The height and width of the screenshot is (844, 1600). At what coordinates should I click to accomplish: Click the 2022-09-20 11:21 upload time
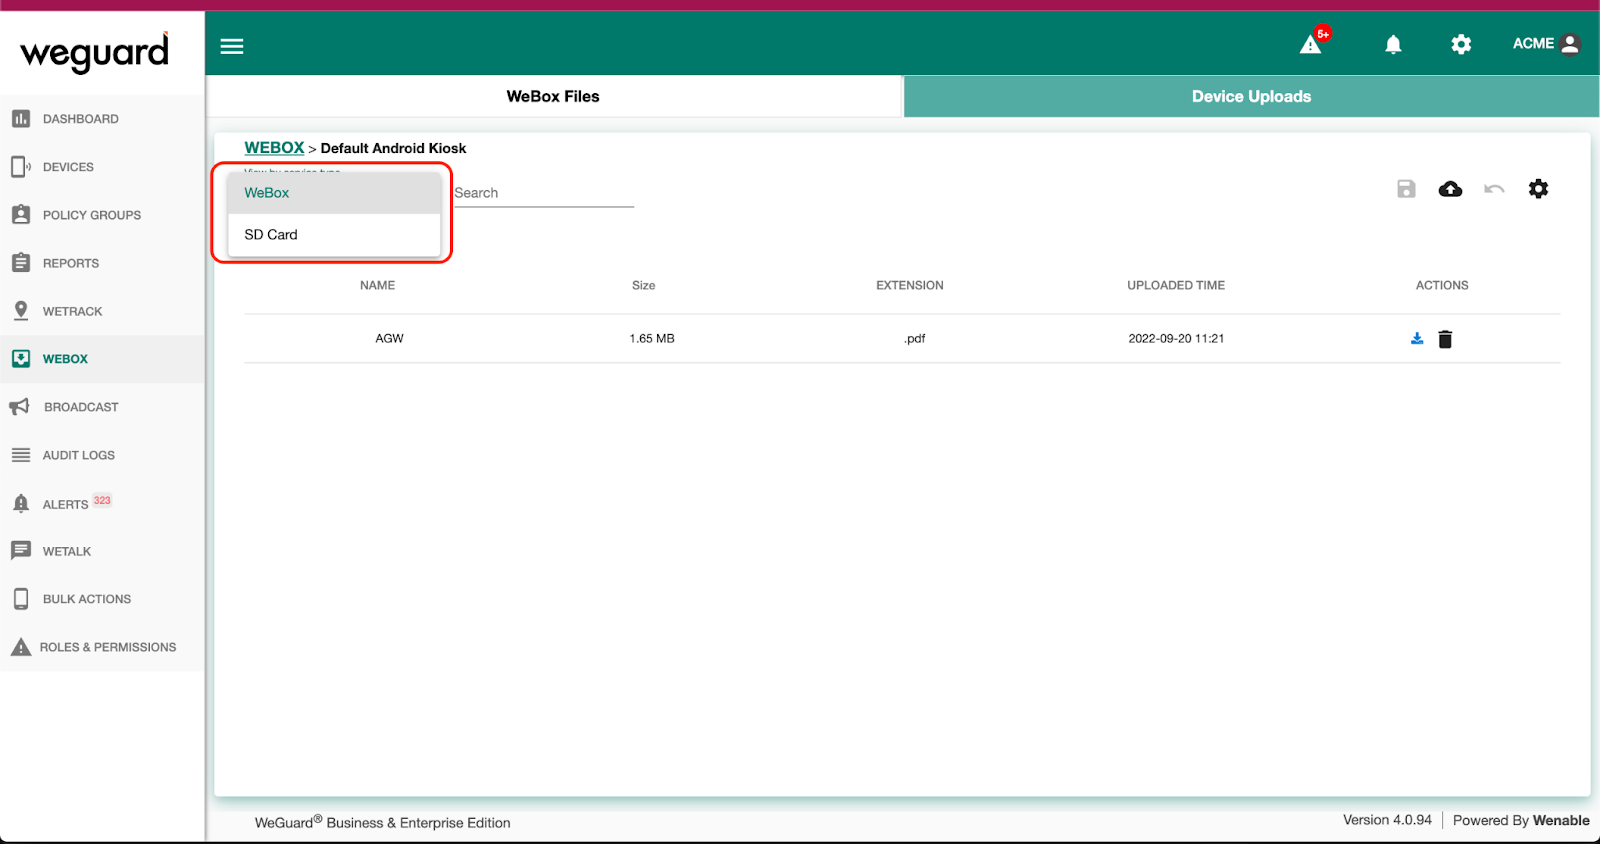1176,339
